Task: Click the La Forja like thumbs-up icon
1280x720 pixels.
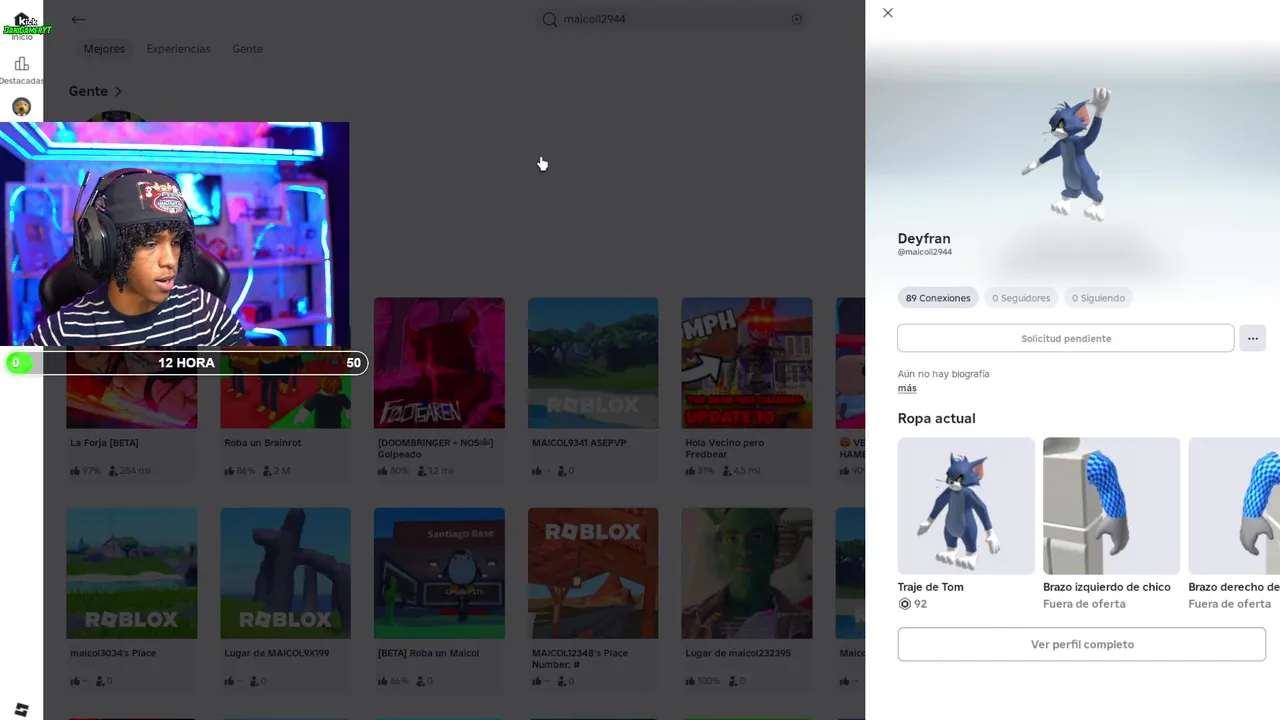Action: coord(75,471)
